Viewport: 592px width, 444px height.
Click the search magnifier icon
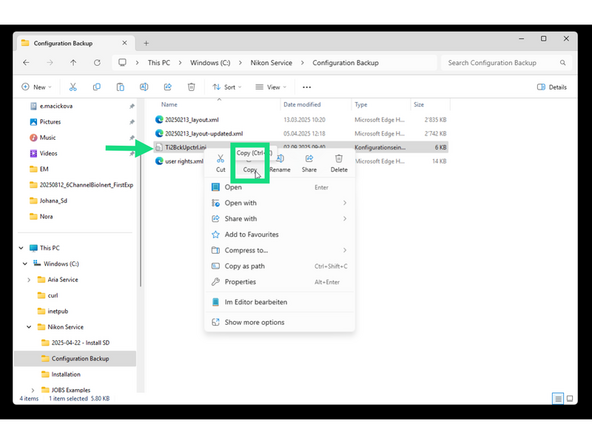point(563,63)
